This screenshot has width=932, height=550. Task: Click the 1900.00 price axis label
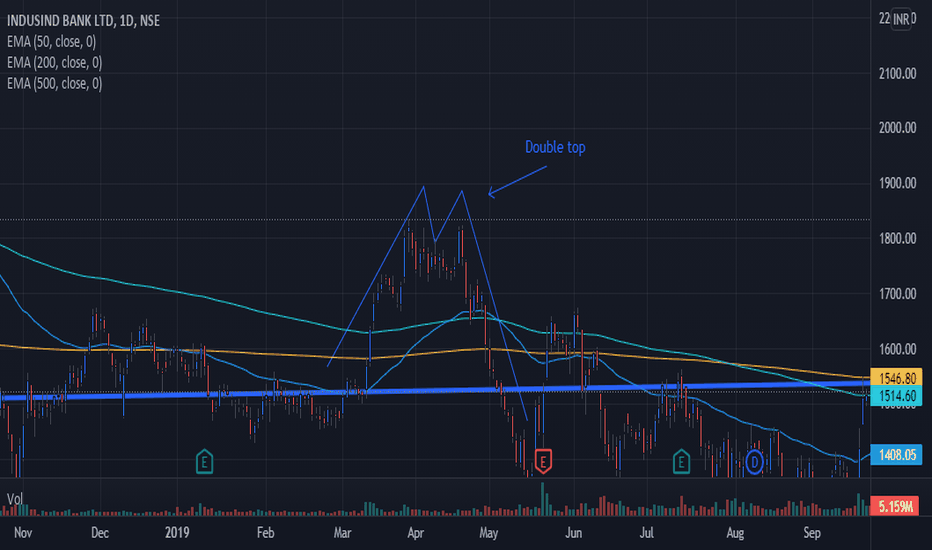coord(898,183)
